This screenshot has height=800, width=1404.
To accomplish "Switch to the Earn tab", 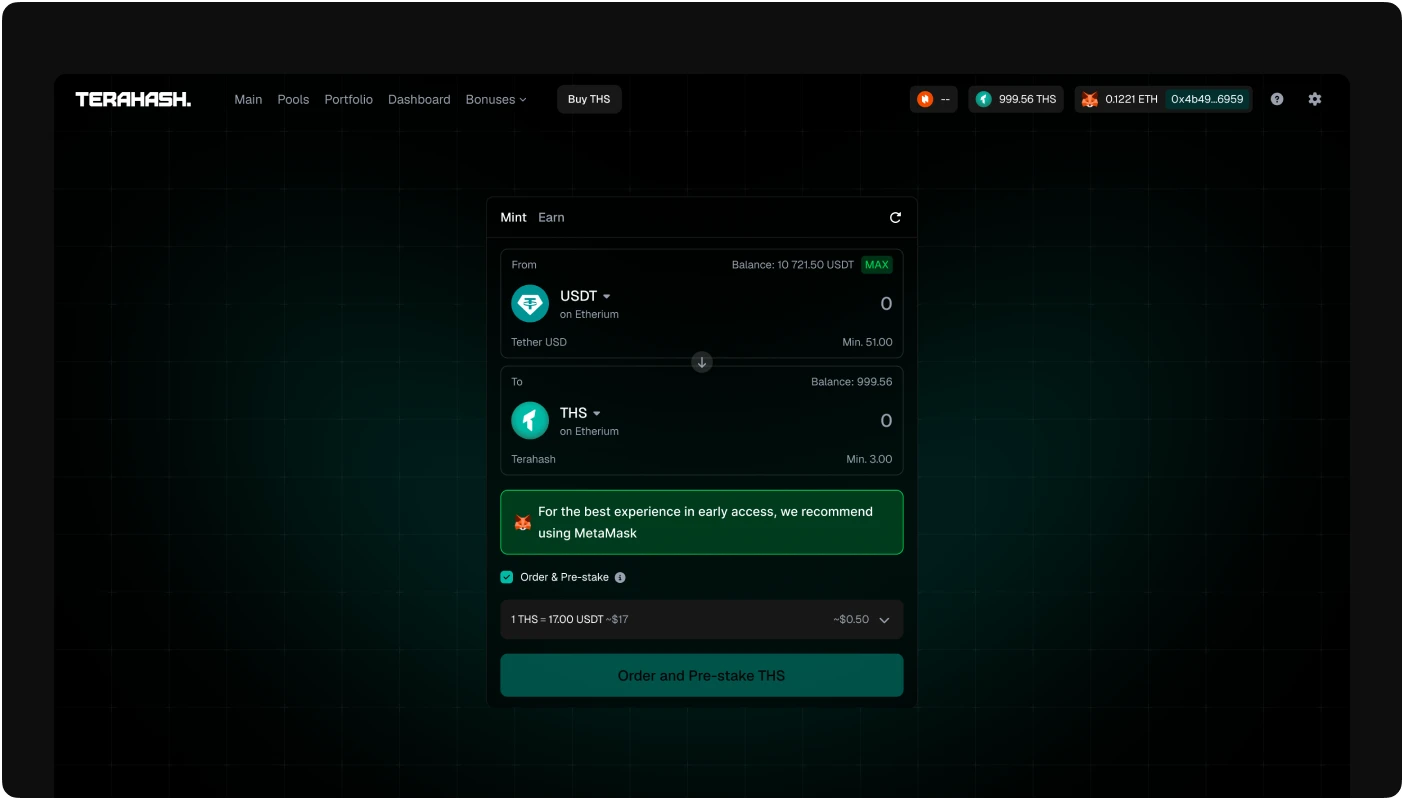I will (551, 217).
